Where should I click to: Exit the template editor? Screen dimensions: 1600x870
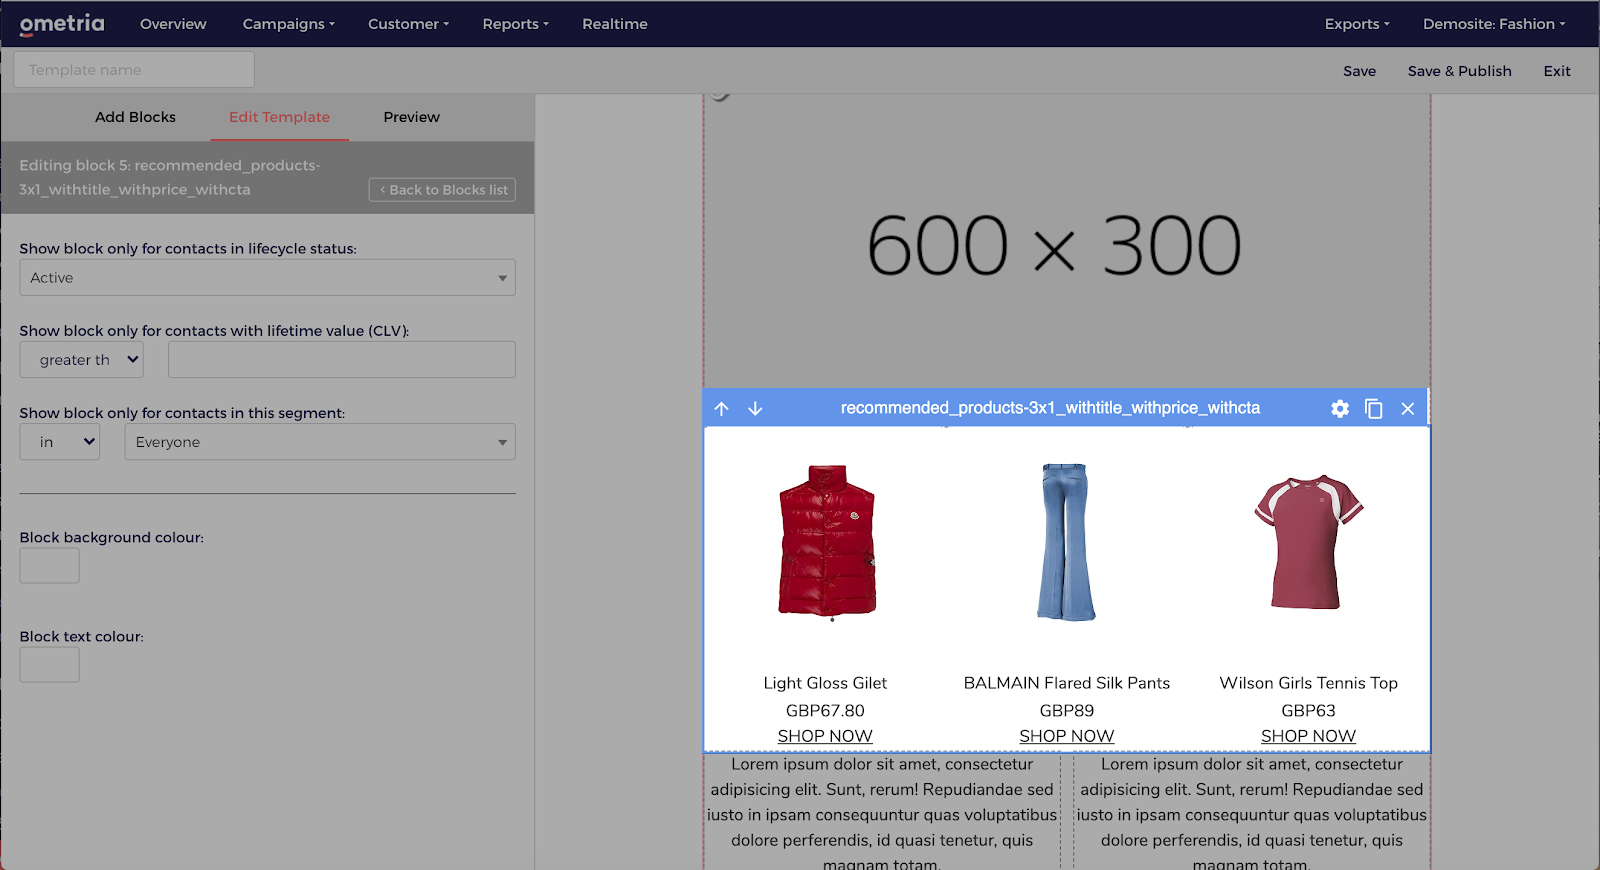click(x=1556, y=71)
